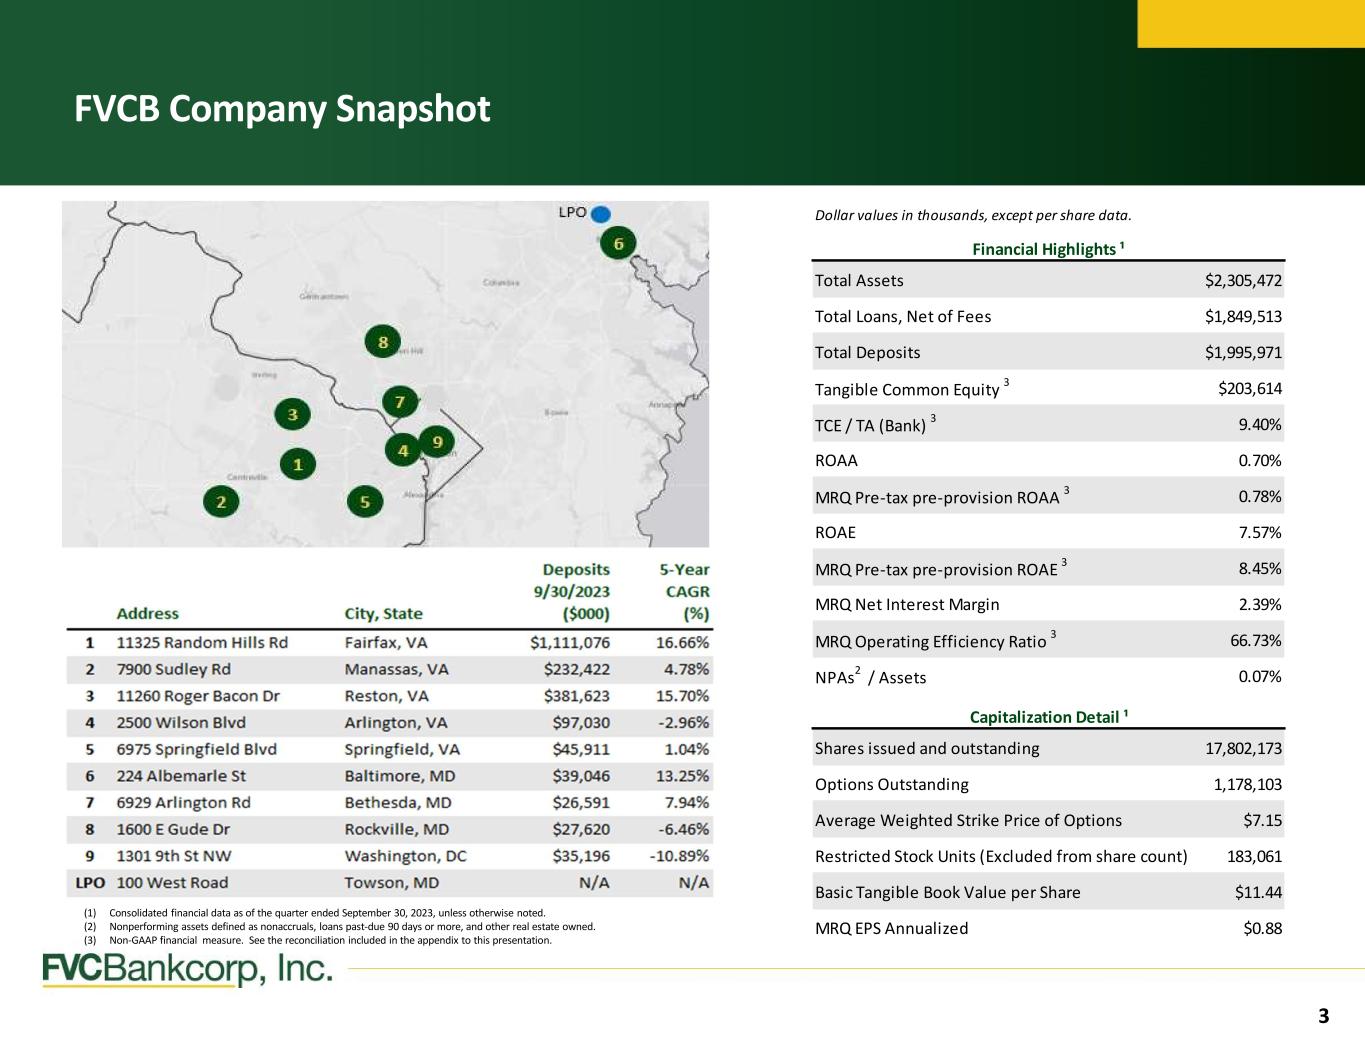This screenshot has width=1365, height=1055.
Task: Click map marker number 4
Action: [x=403, y=451]
